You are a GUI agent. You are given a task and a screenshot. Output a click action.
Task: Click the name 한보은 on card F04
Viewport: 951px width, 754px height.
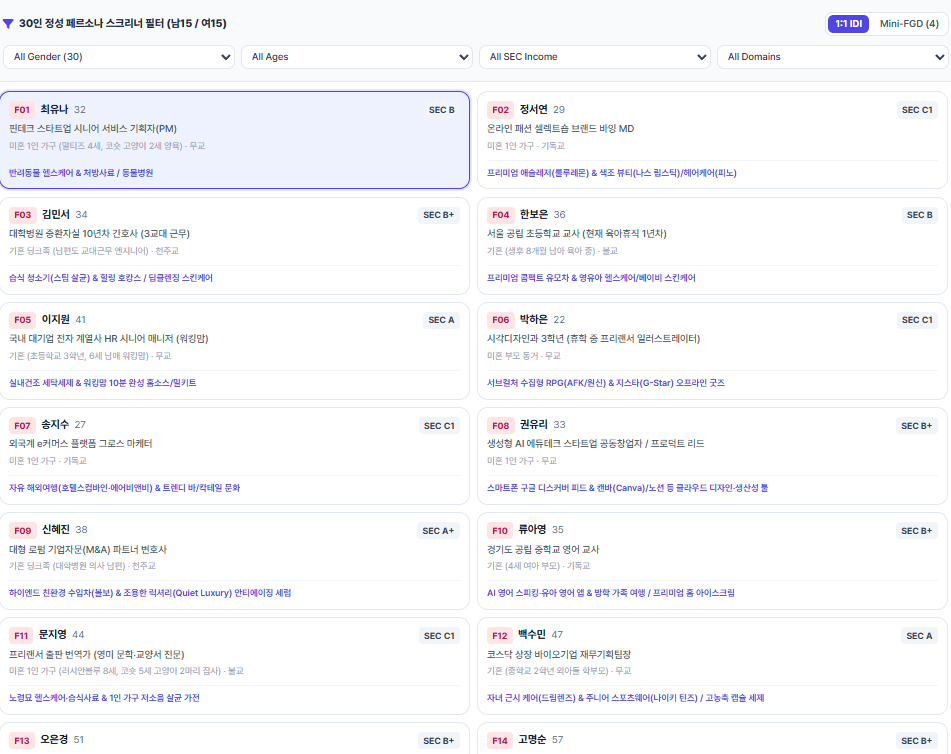click(x=534, y=214)
